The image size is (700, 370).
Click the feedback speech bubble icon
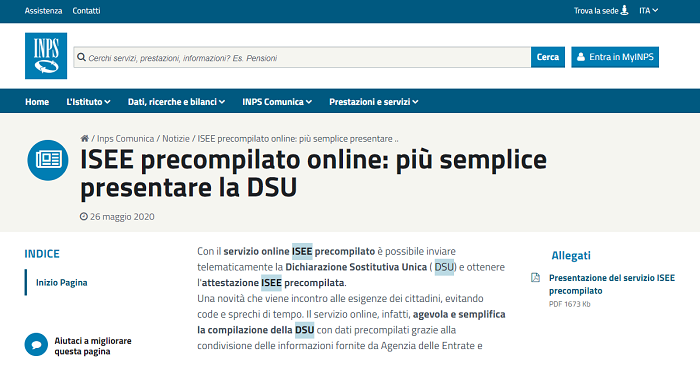click(x=36, y=345)
